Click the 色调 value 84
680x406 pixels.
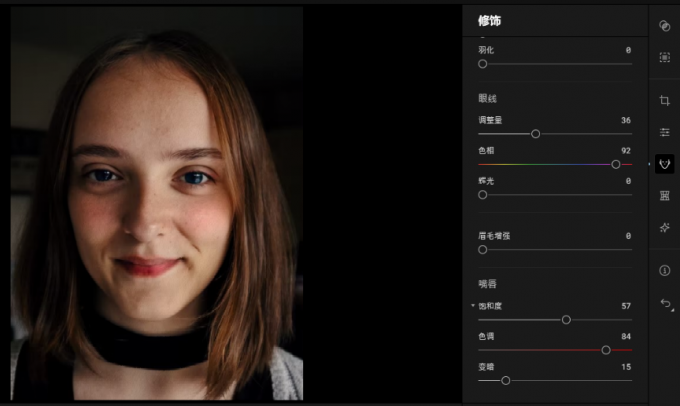pos(626,336)
